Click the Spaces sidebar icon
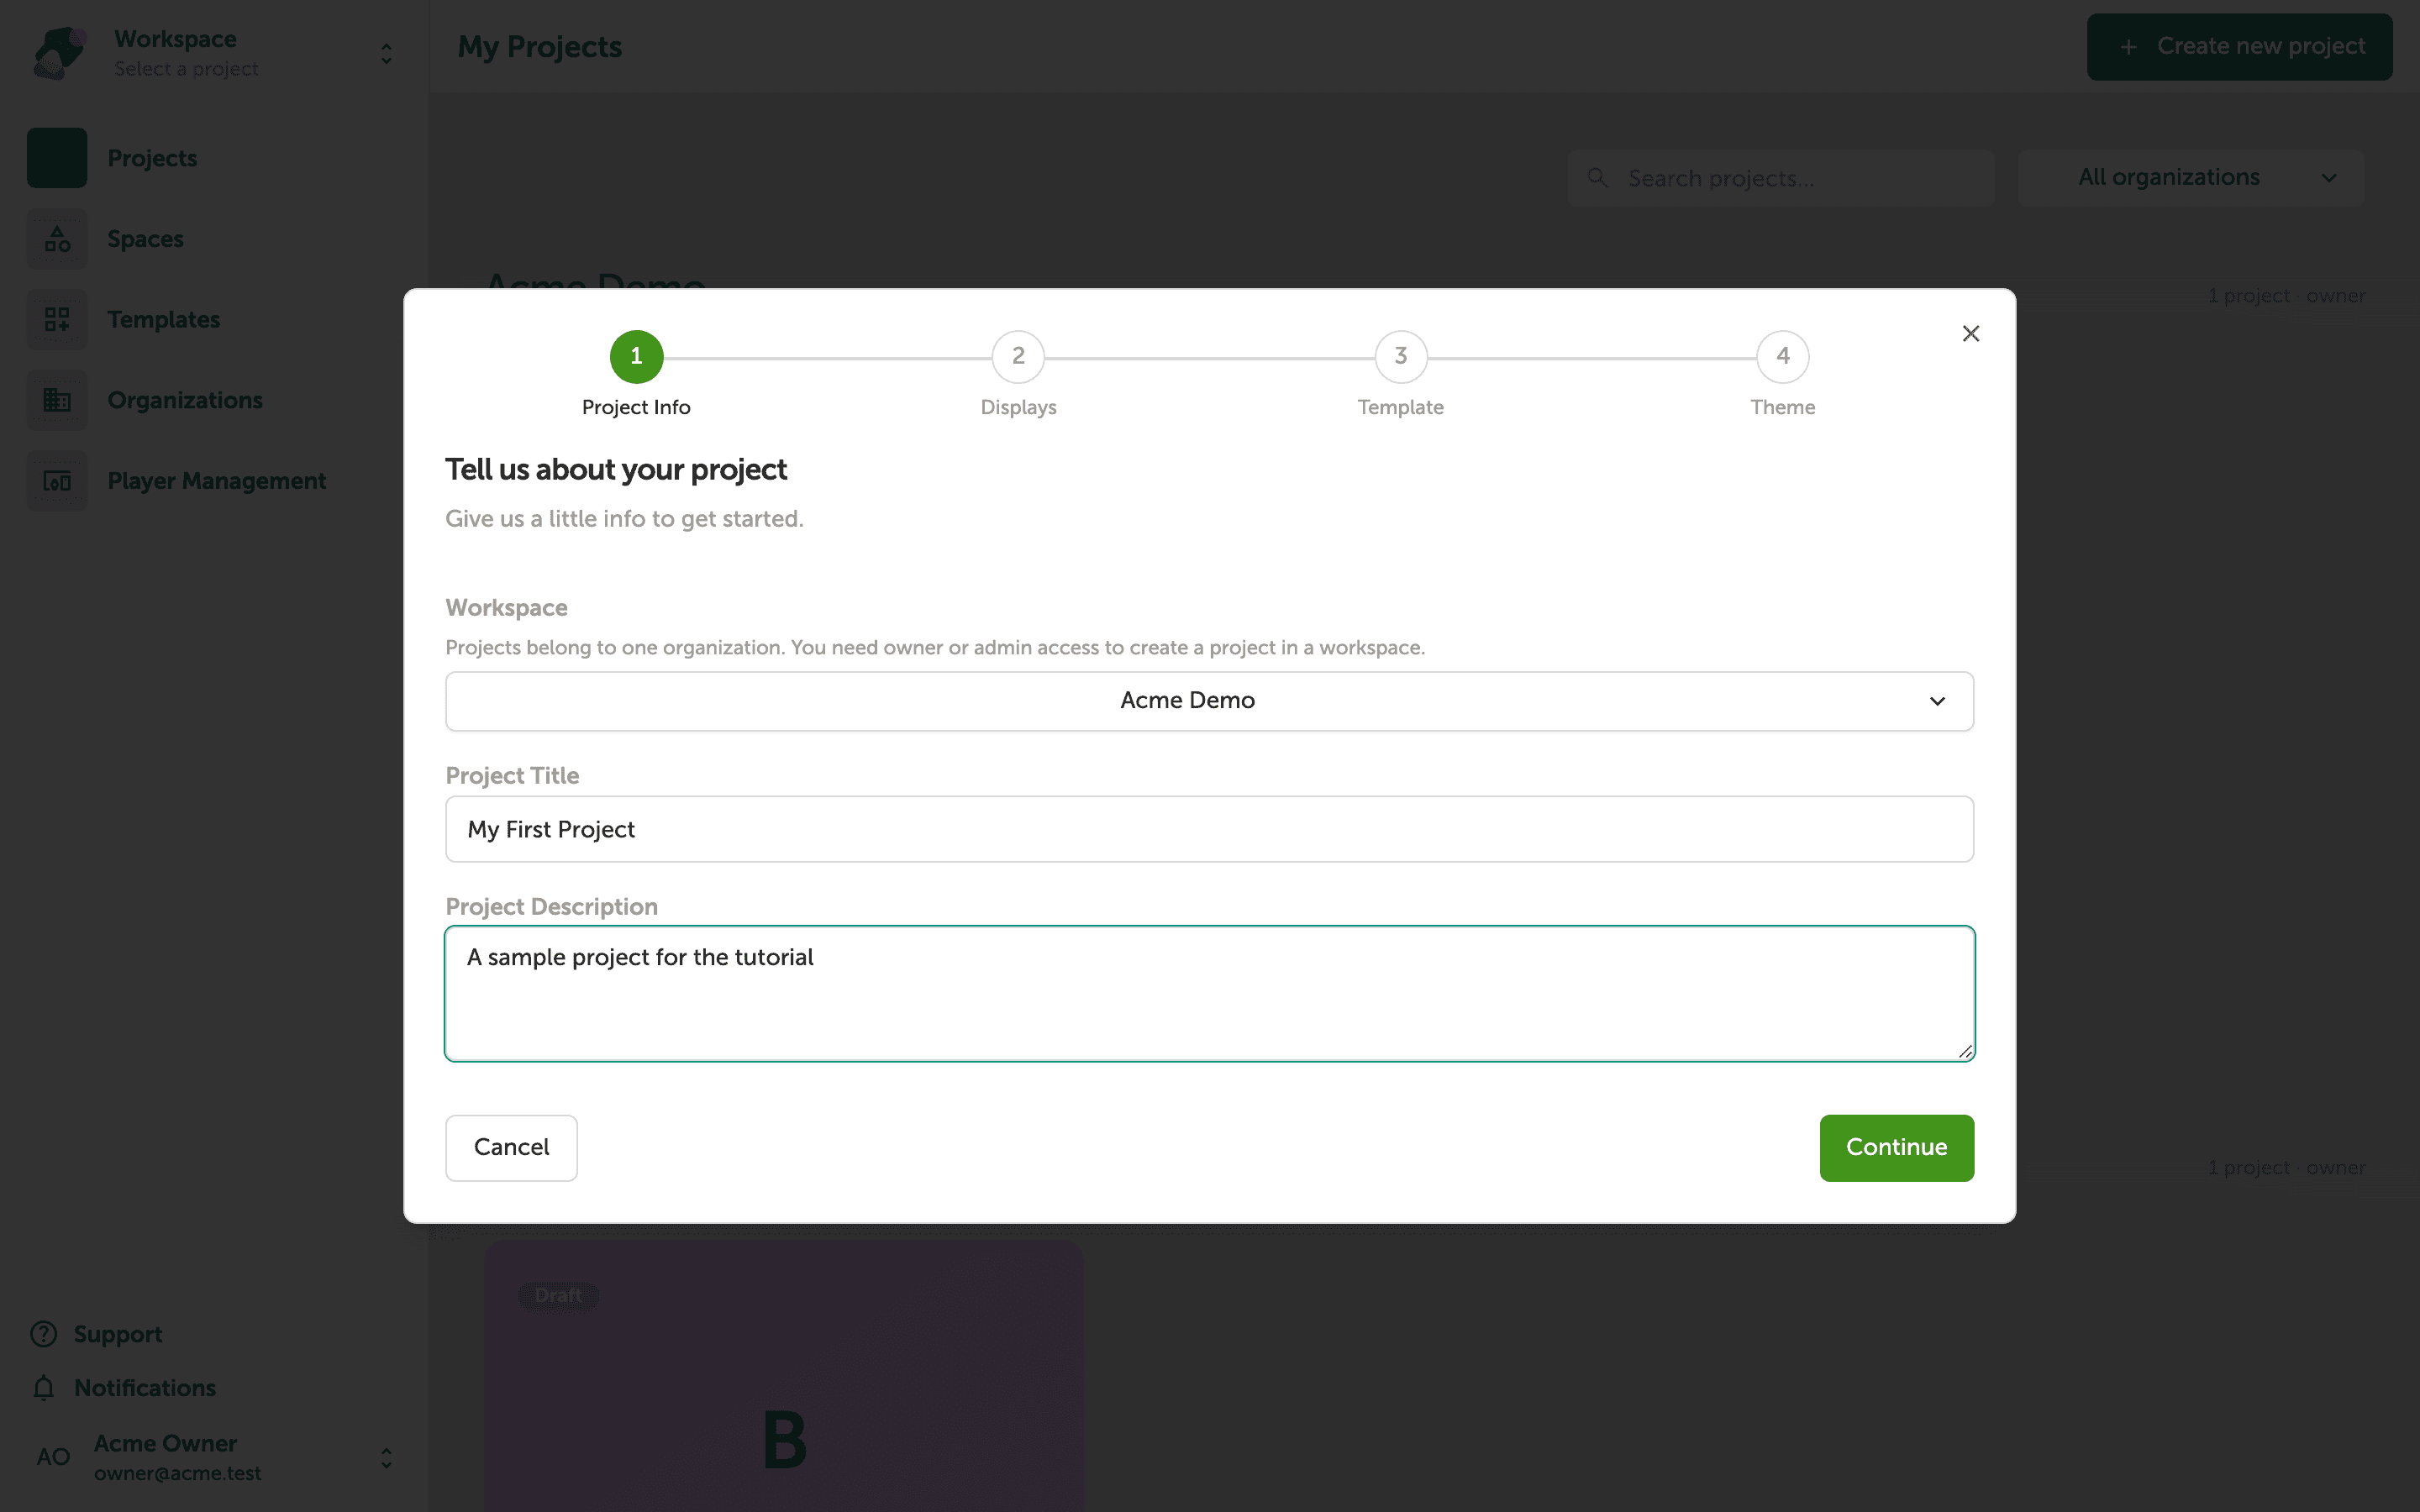Image resolution: width=2420 pixels, height=1512 pixels. point(57,239)
